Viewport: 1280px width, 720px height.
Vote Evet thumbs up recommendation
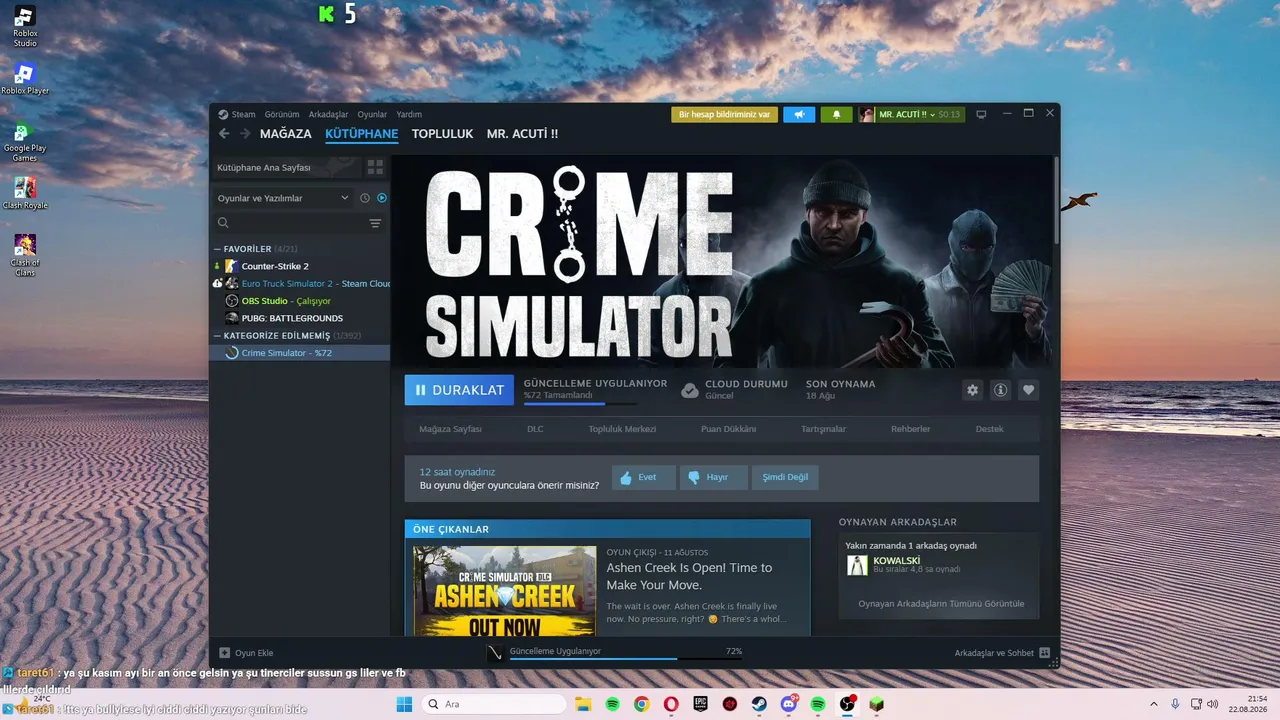[x=644, y=477]
